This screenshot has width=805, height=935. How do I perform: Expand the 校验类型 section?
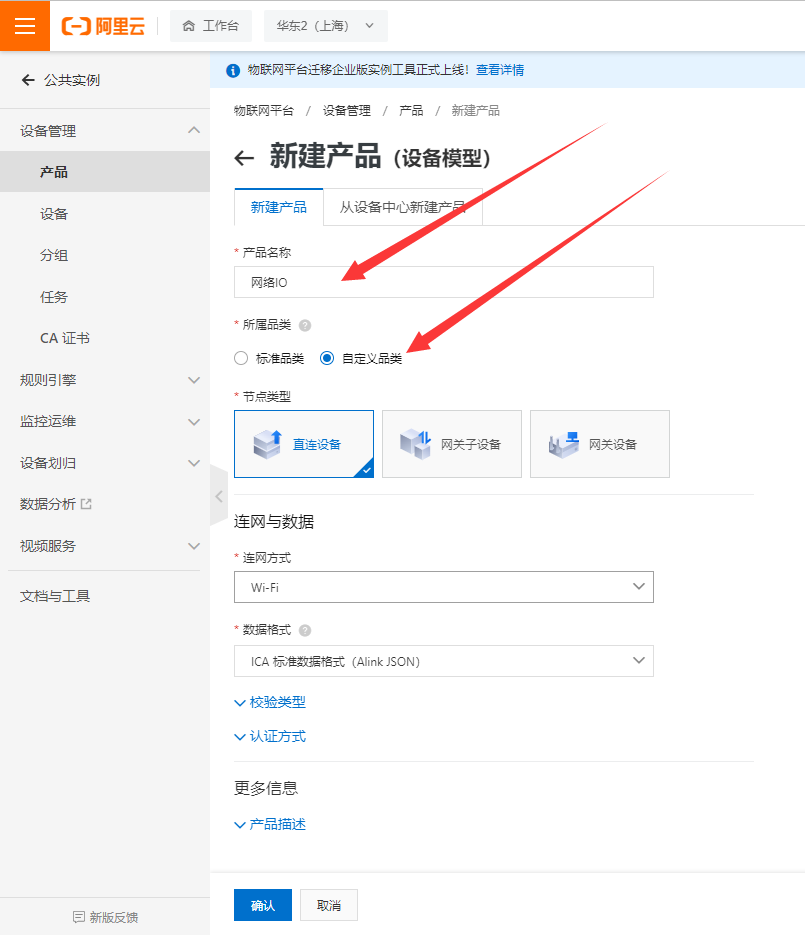[271, 702]
